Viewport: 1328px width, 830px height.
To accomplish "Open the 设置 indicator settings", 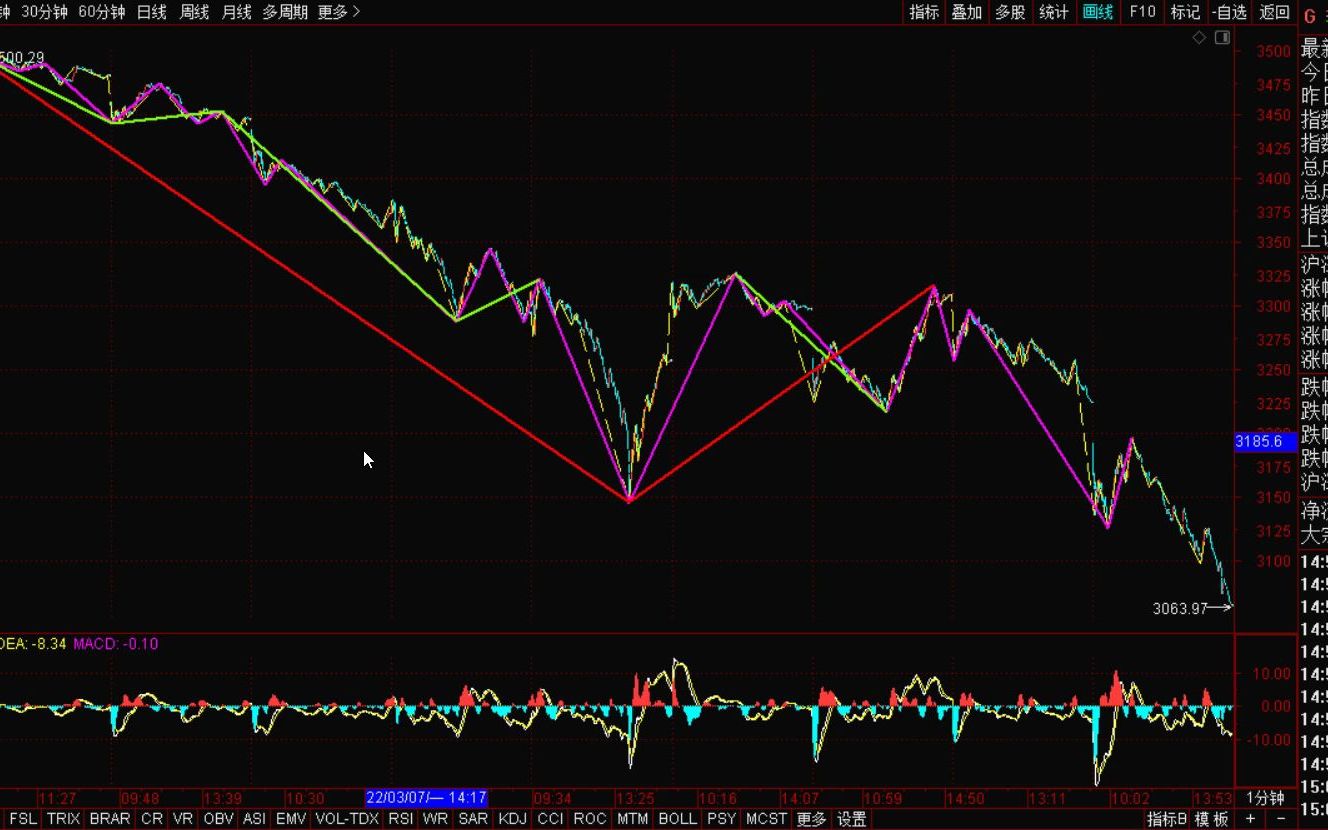I will tap(852, 819).
